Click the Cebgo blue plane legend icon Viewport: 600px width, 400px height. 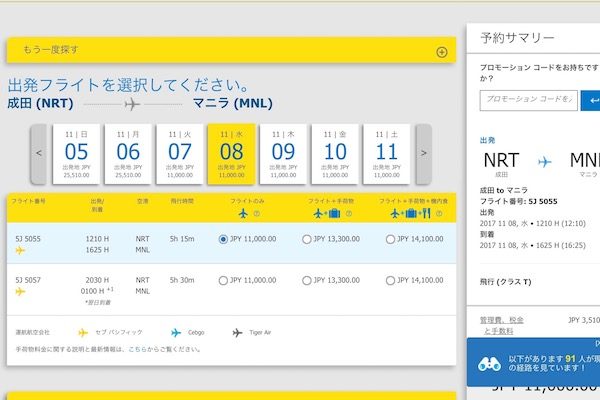coord(176,333)
